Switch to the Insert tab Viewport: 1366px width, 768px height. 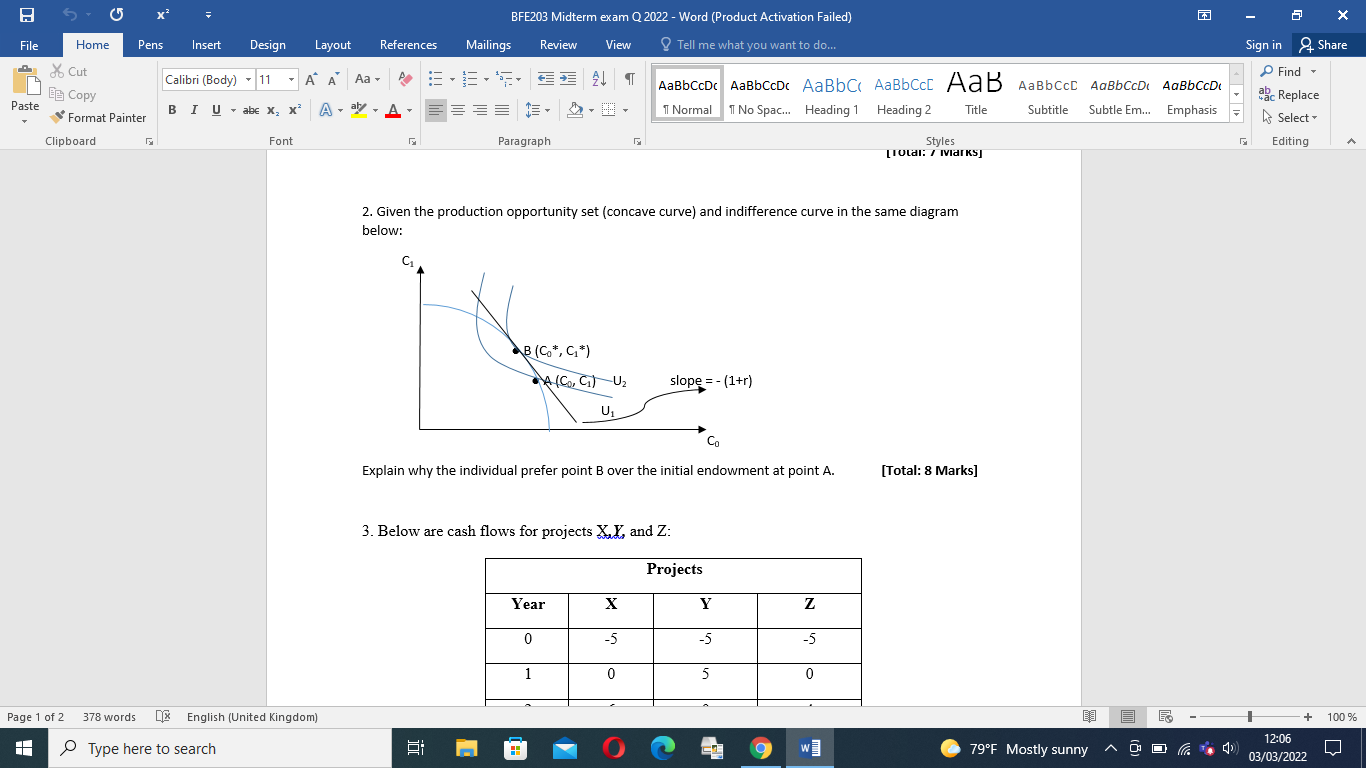coord(207,45)
